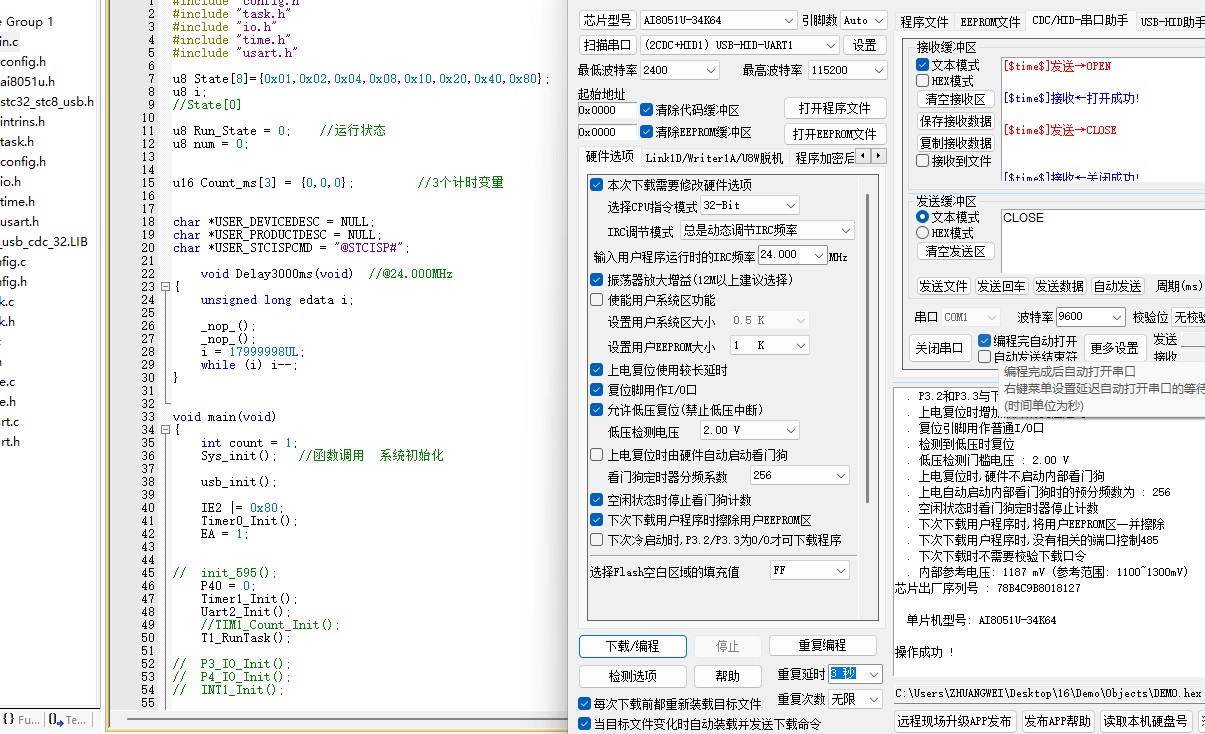This screenshot has width=1205, height=734.
Task: Click 读取本机硬盘号 button
Action: pyautogui.click(x=1146, y=721)
